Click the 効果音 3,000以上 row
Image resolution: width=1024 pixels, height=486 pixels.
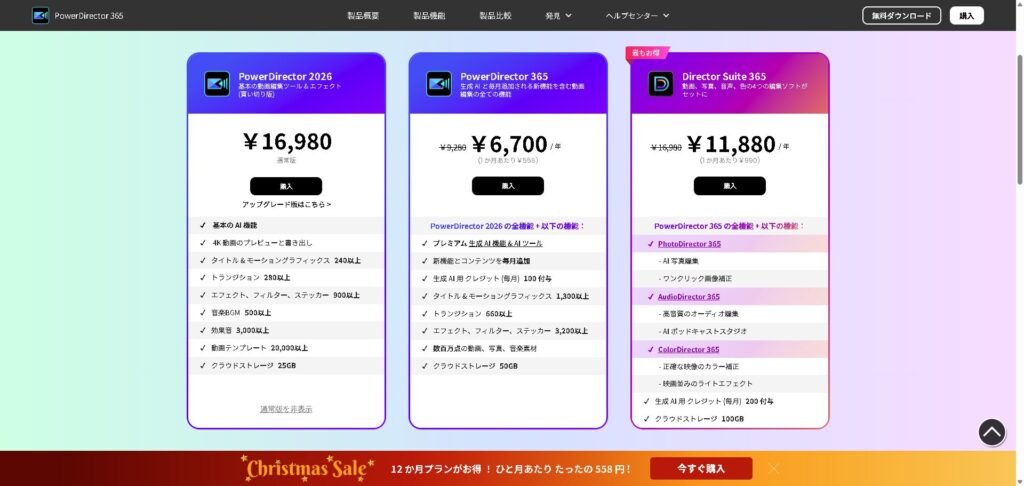click(286, 331)
